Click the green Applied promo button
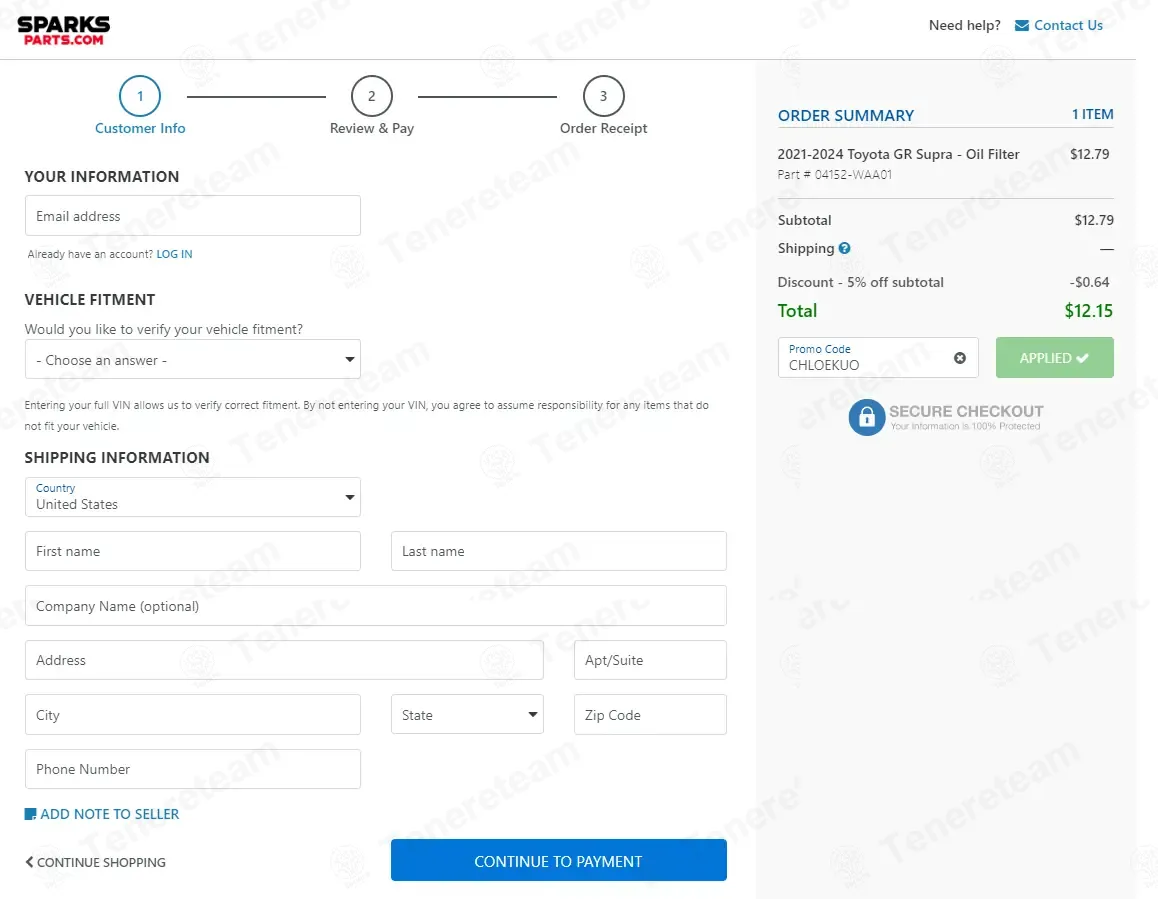The width and height of the screenshot is (1158, 899). coord(1054,358)
